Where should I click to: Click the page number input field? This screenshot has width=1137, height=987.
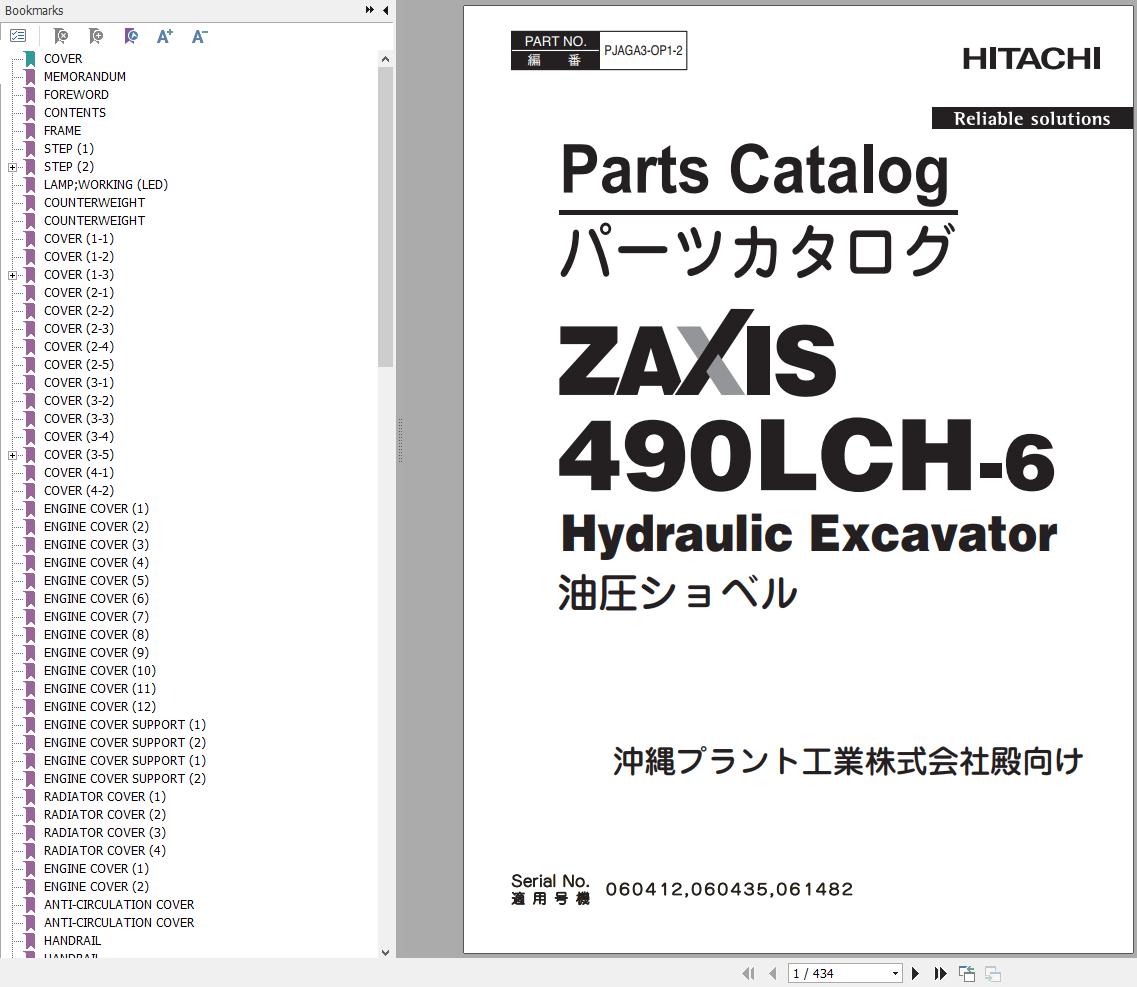coord(839,973)
